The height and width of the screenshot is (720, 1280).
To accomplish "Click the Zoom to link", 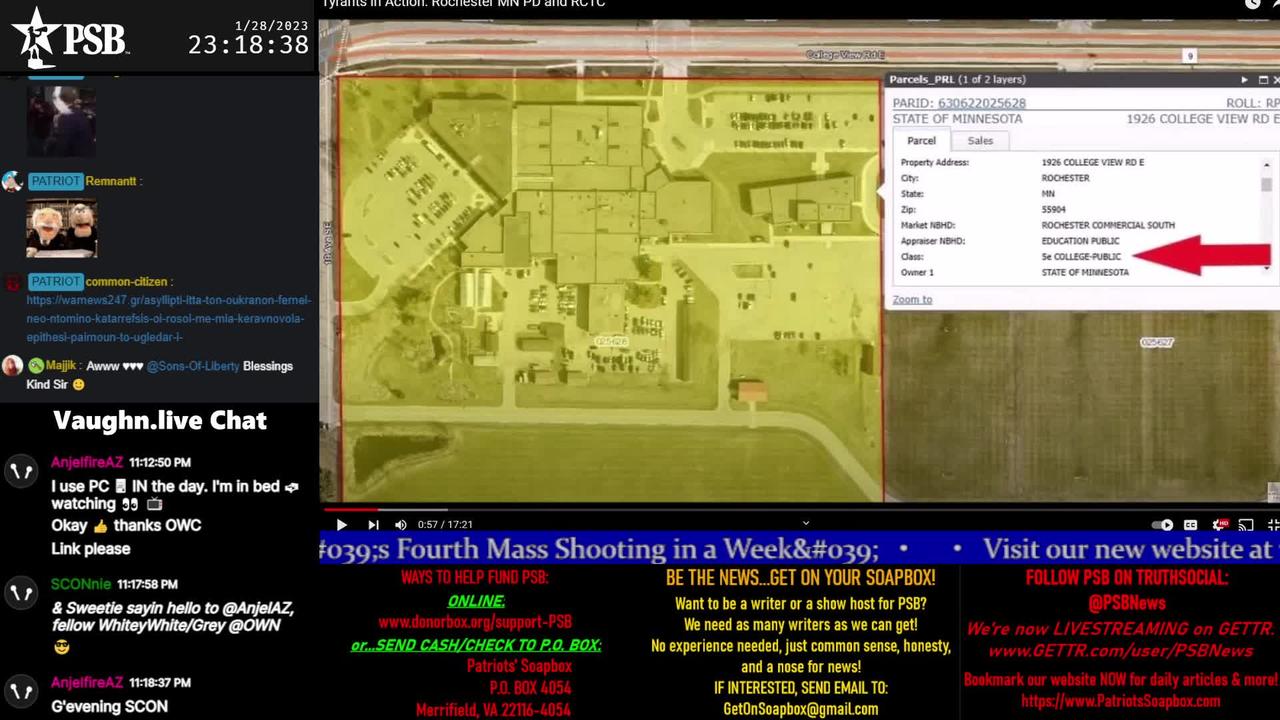I will pos(912,299).
